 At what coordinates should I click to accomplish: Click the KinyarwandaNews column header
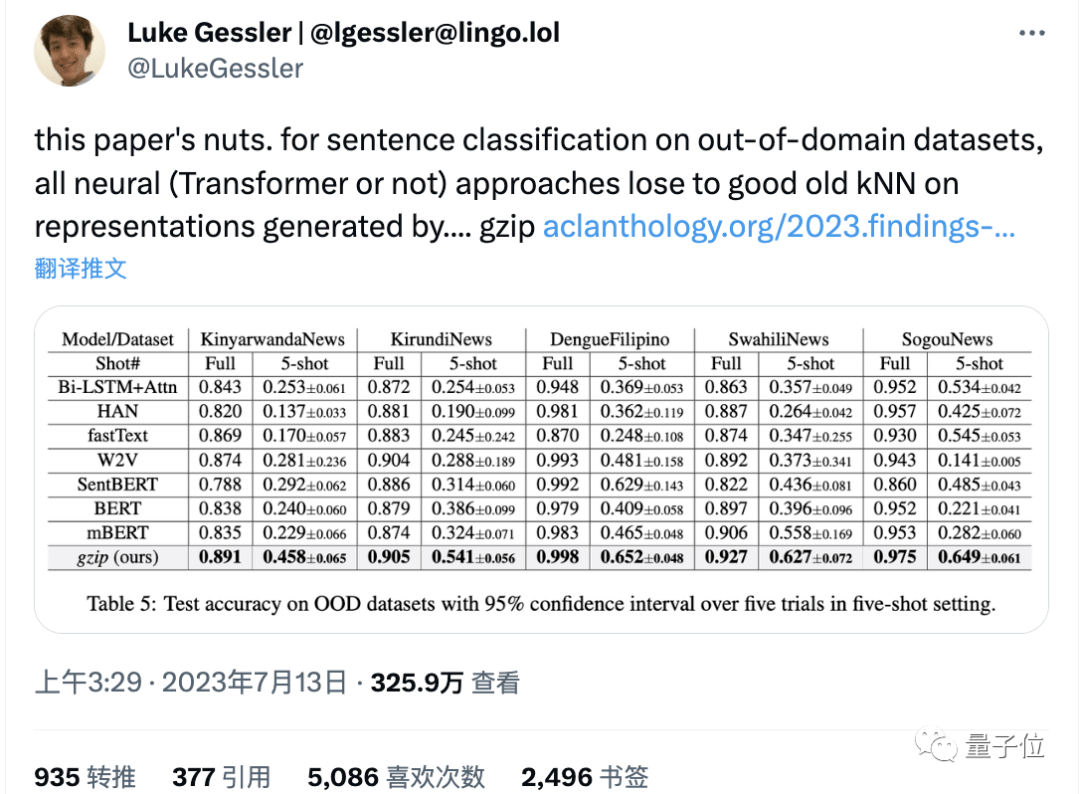(x=272, y=339)
